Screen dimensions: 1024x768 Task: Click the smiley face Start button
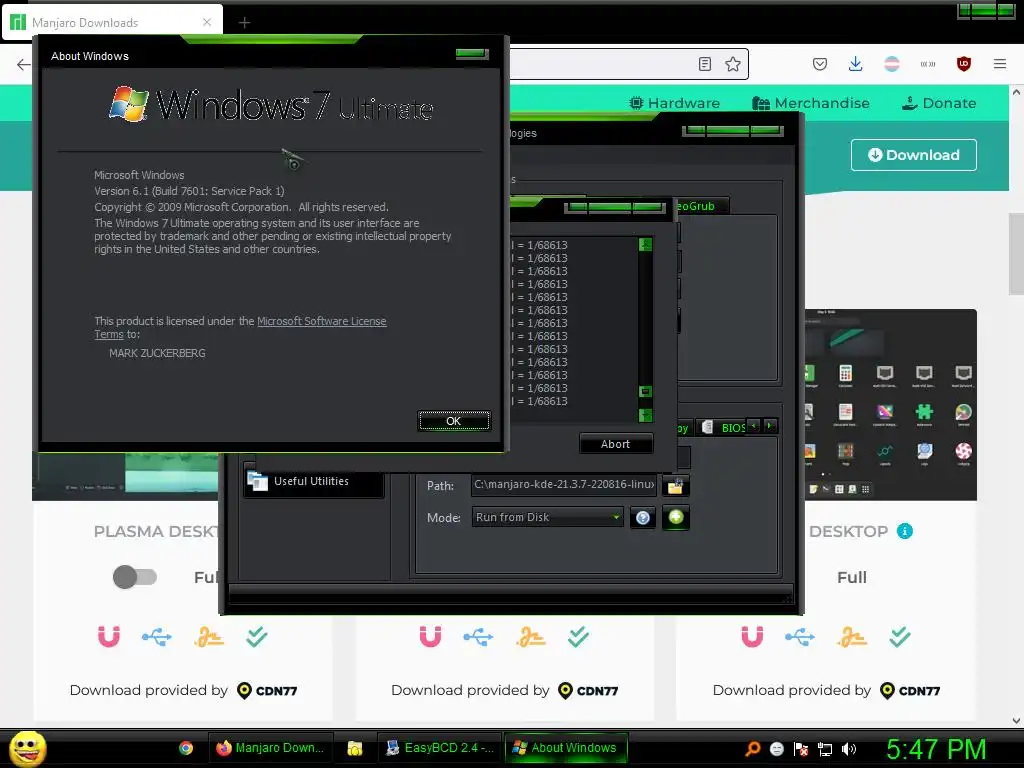[x=27, y=748]
